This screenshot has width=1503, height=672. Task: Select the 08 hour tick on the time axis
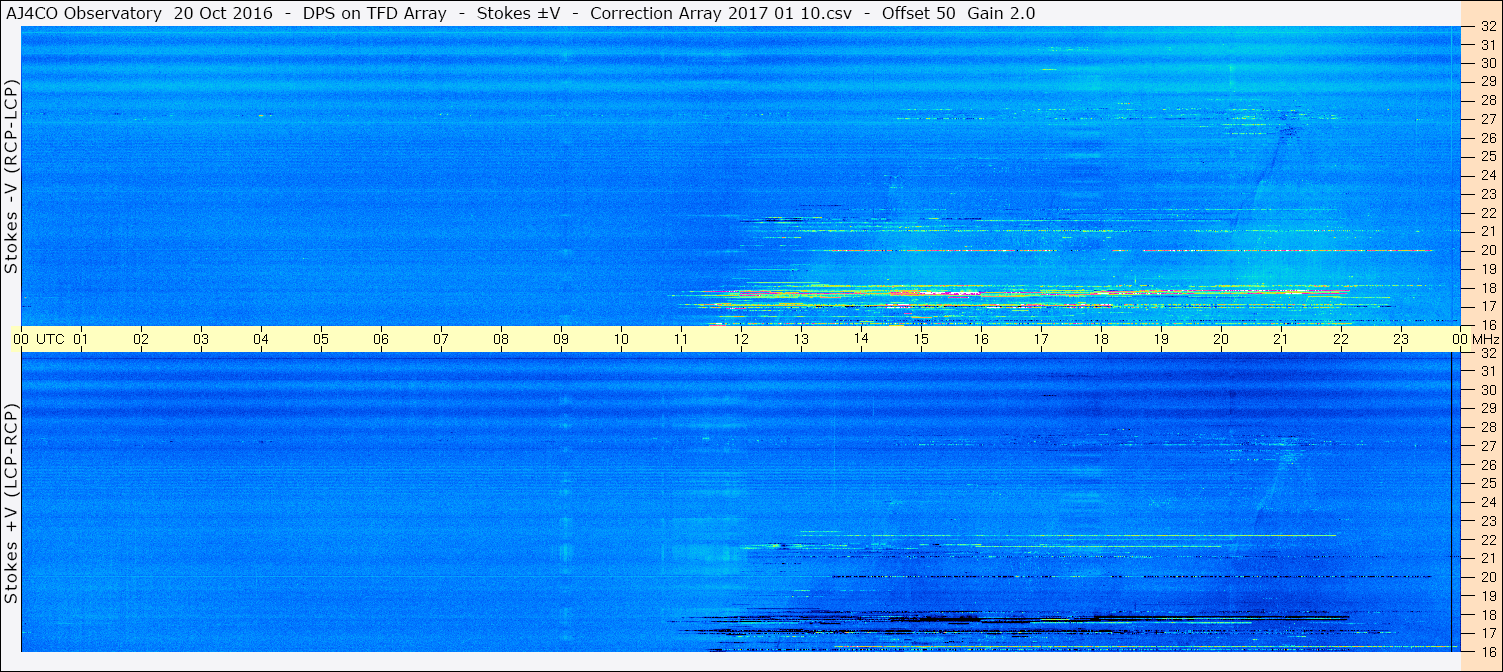501,339
